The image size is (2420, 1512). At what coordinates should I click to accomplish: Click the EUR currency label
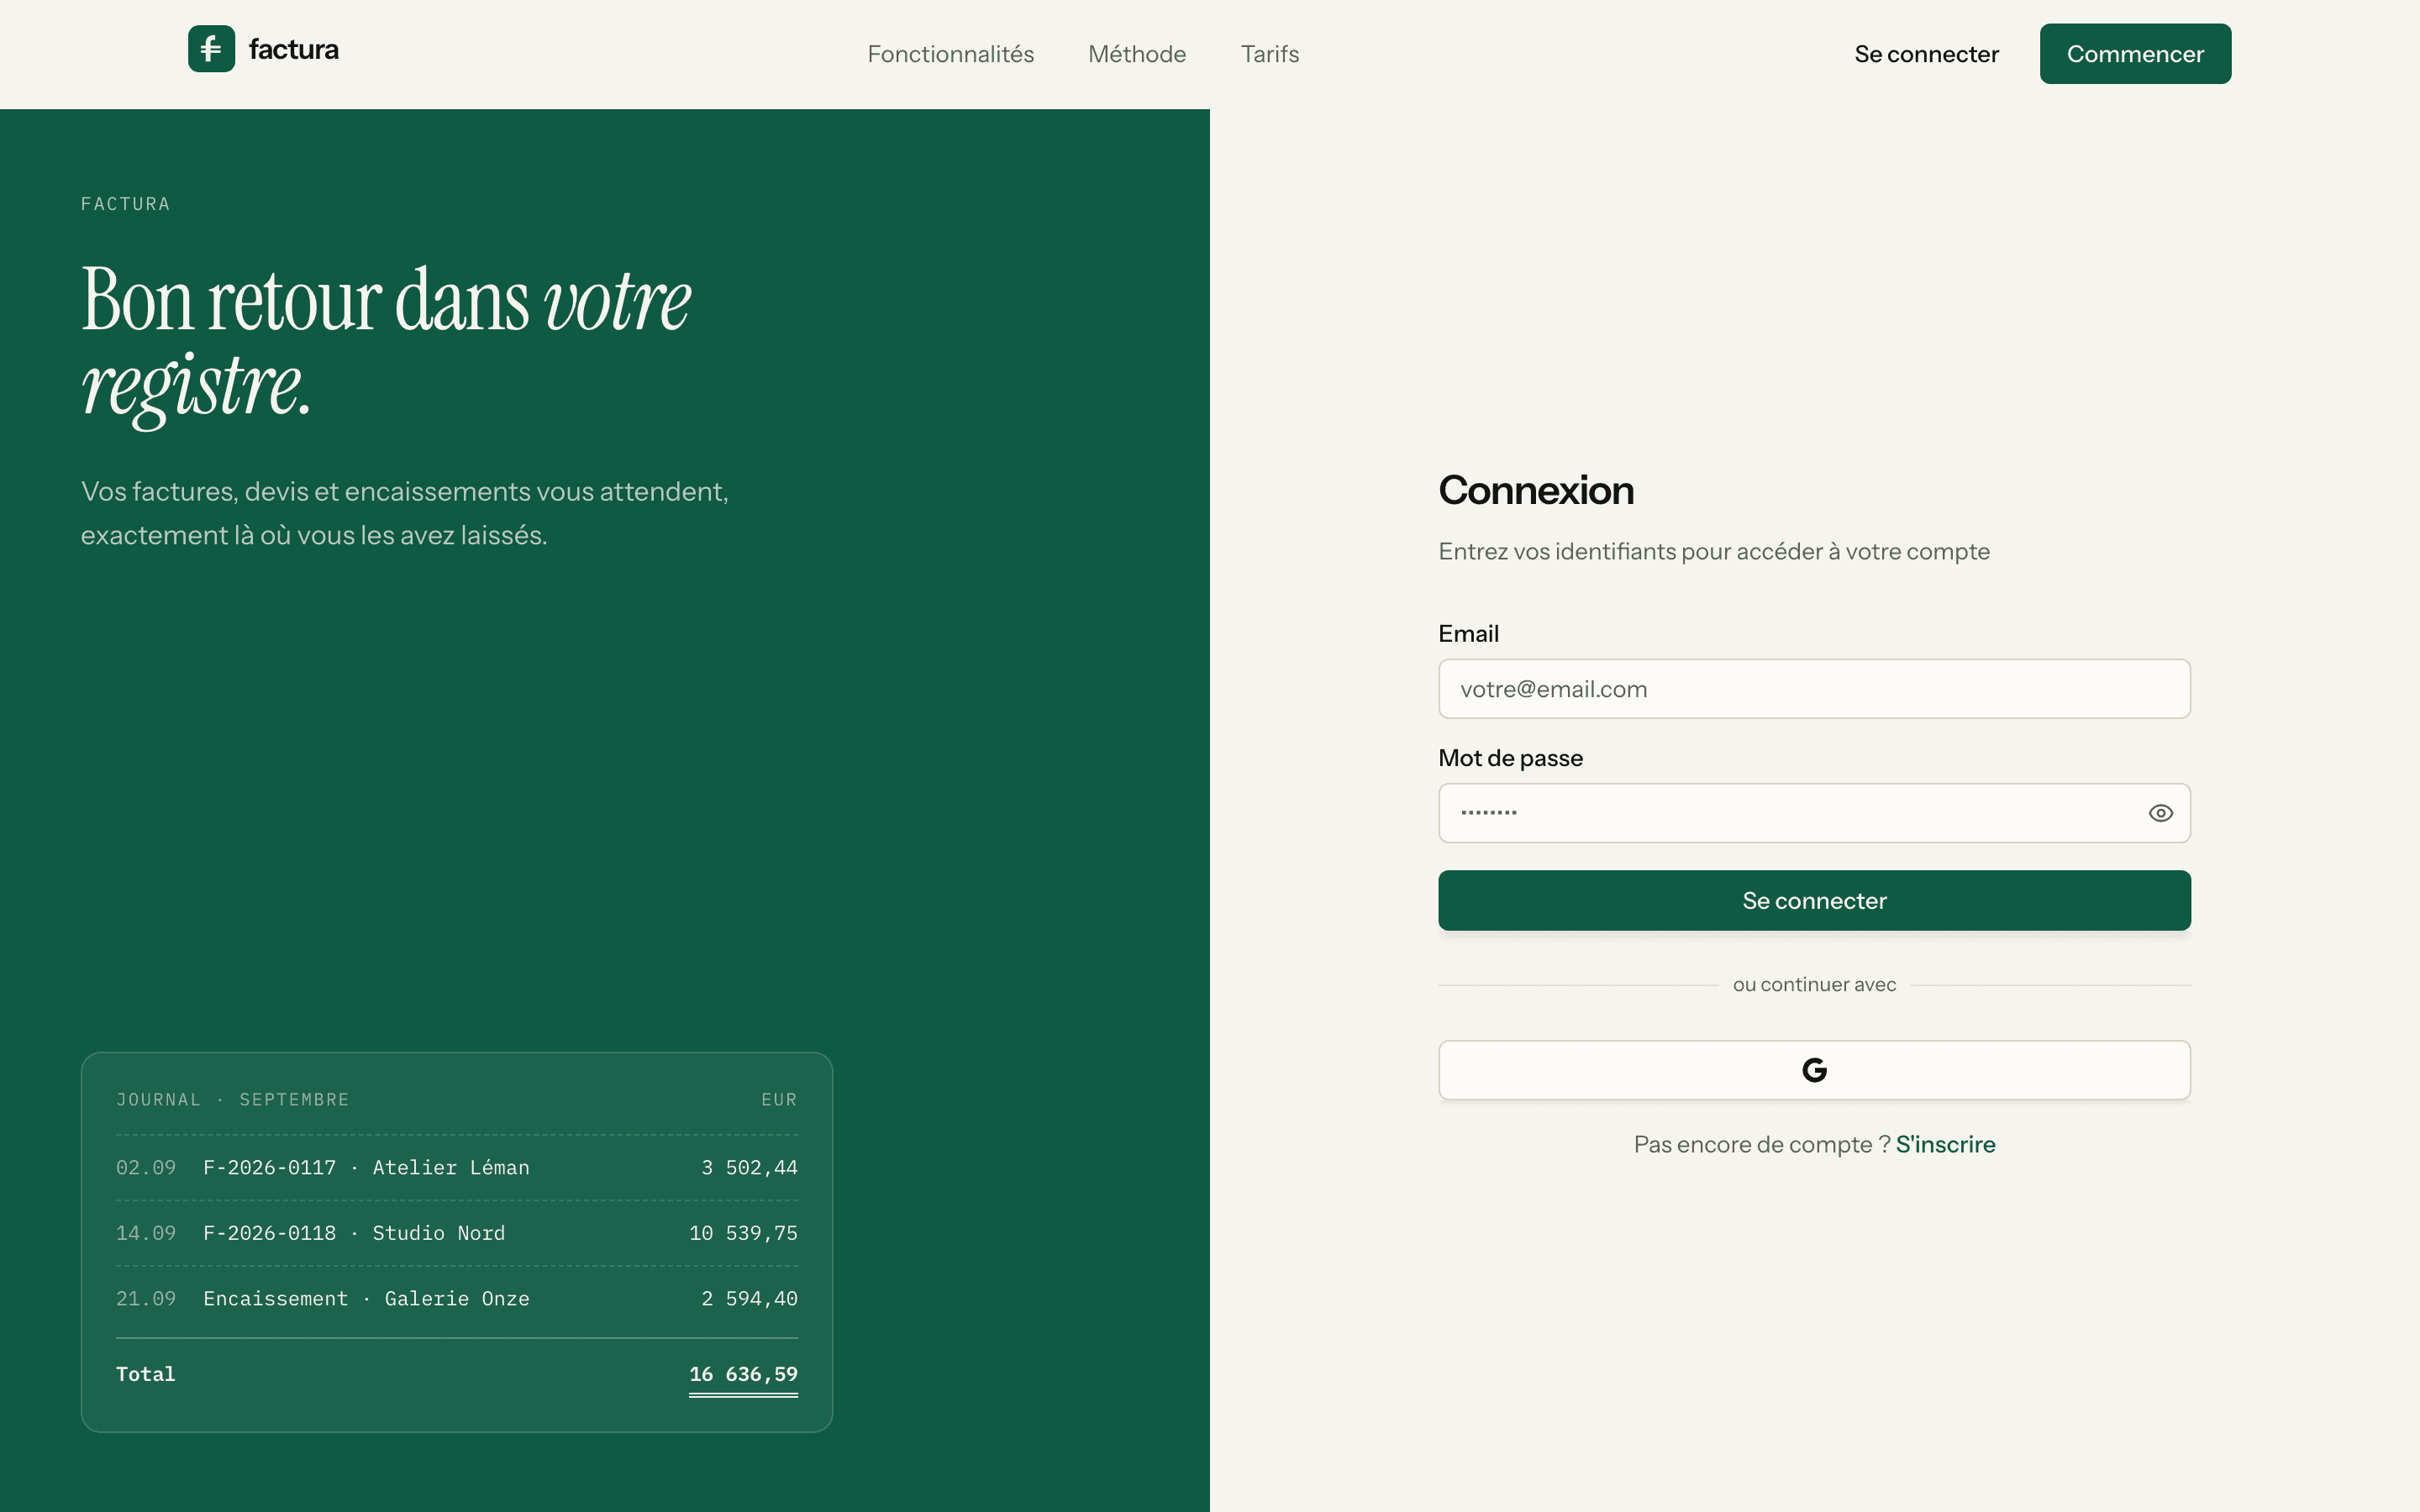[x=779, y=1099]
